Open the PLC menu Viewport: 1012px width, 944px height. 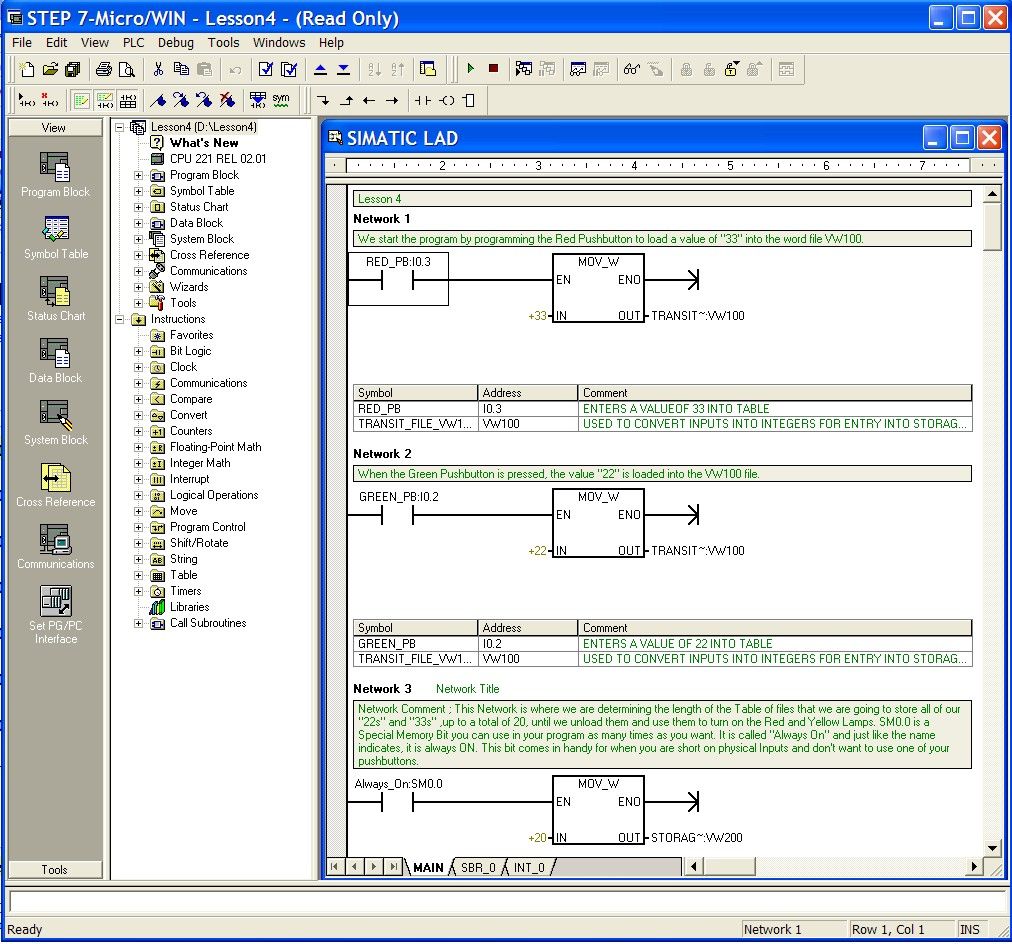[x=133, y=43]
